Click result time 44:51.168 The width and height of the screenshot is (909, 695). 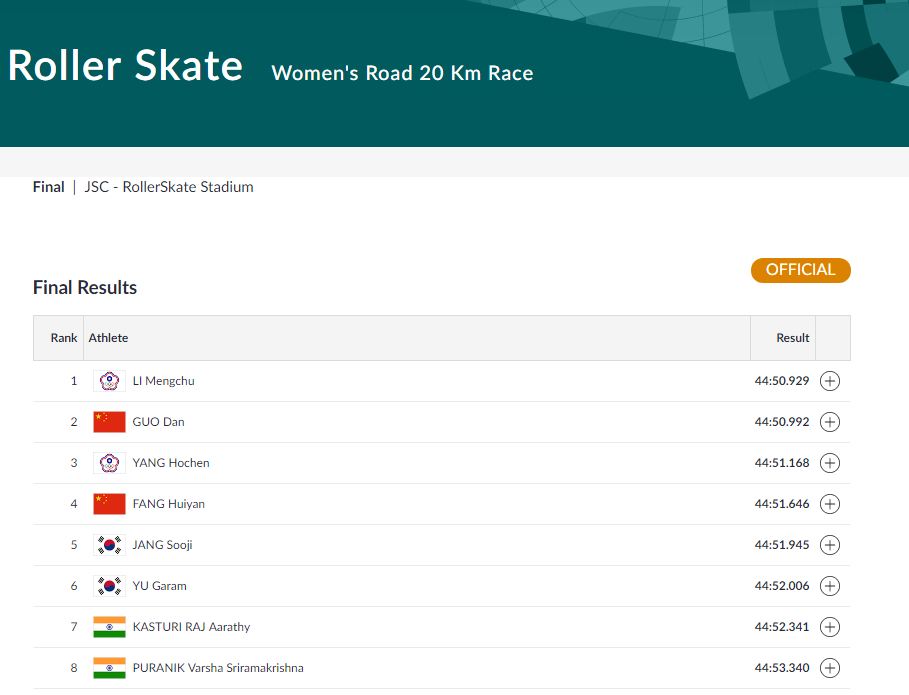click(x=781, y=463)
